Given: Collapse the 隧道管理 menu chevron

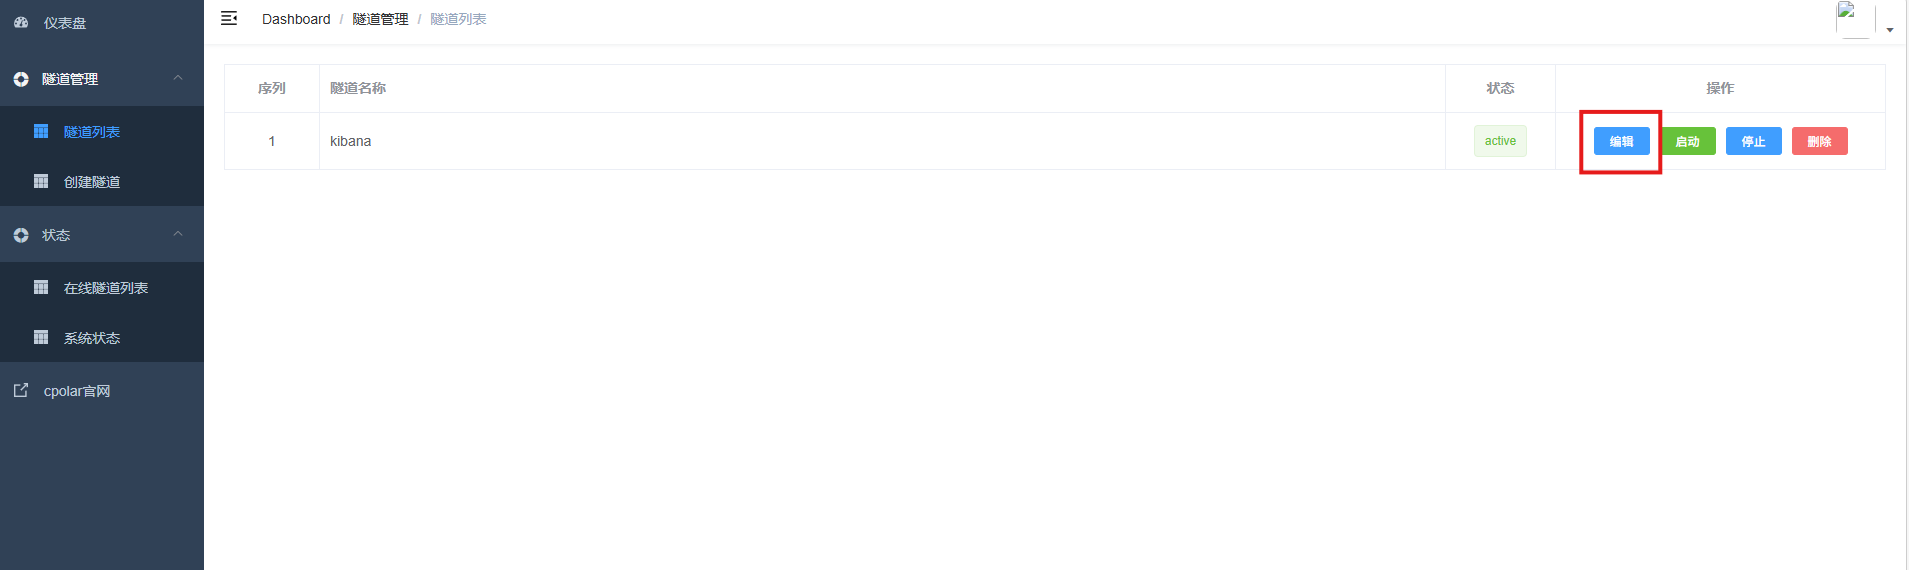Looking at the screenshot, I should point(178,78).
